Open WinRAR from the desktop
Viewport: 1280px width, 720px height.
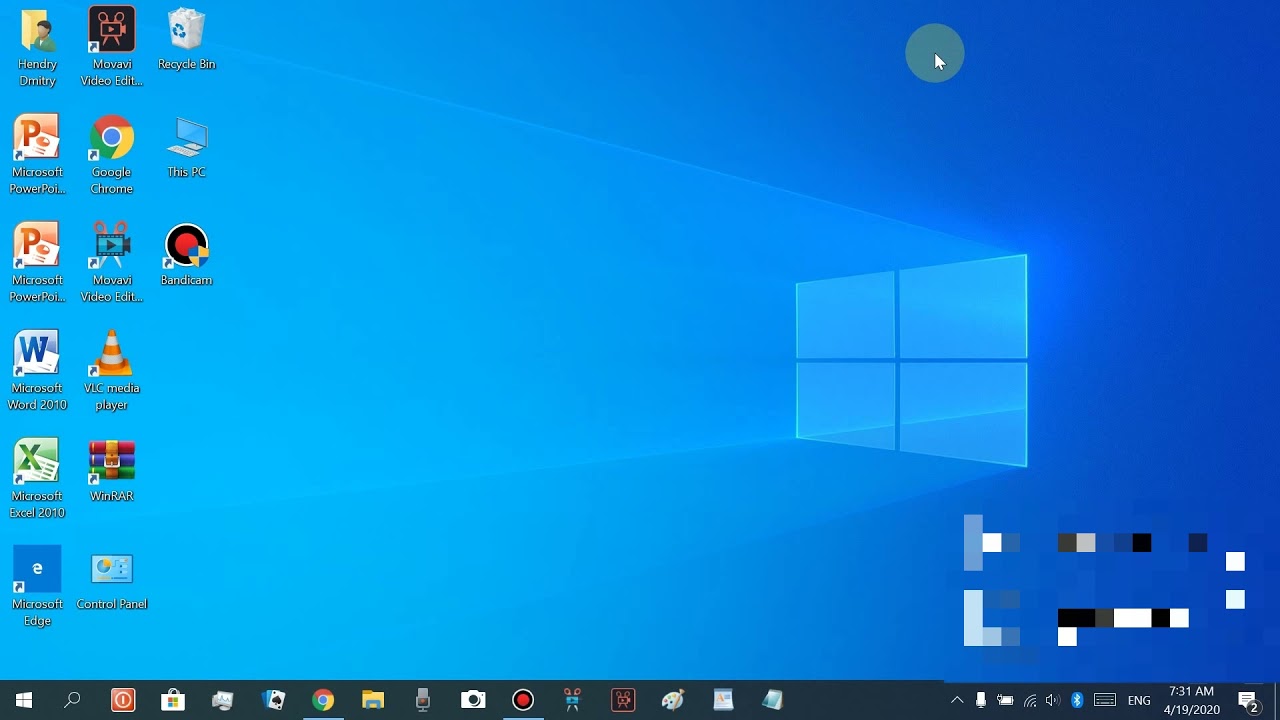click(111, 459)
